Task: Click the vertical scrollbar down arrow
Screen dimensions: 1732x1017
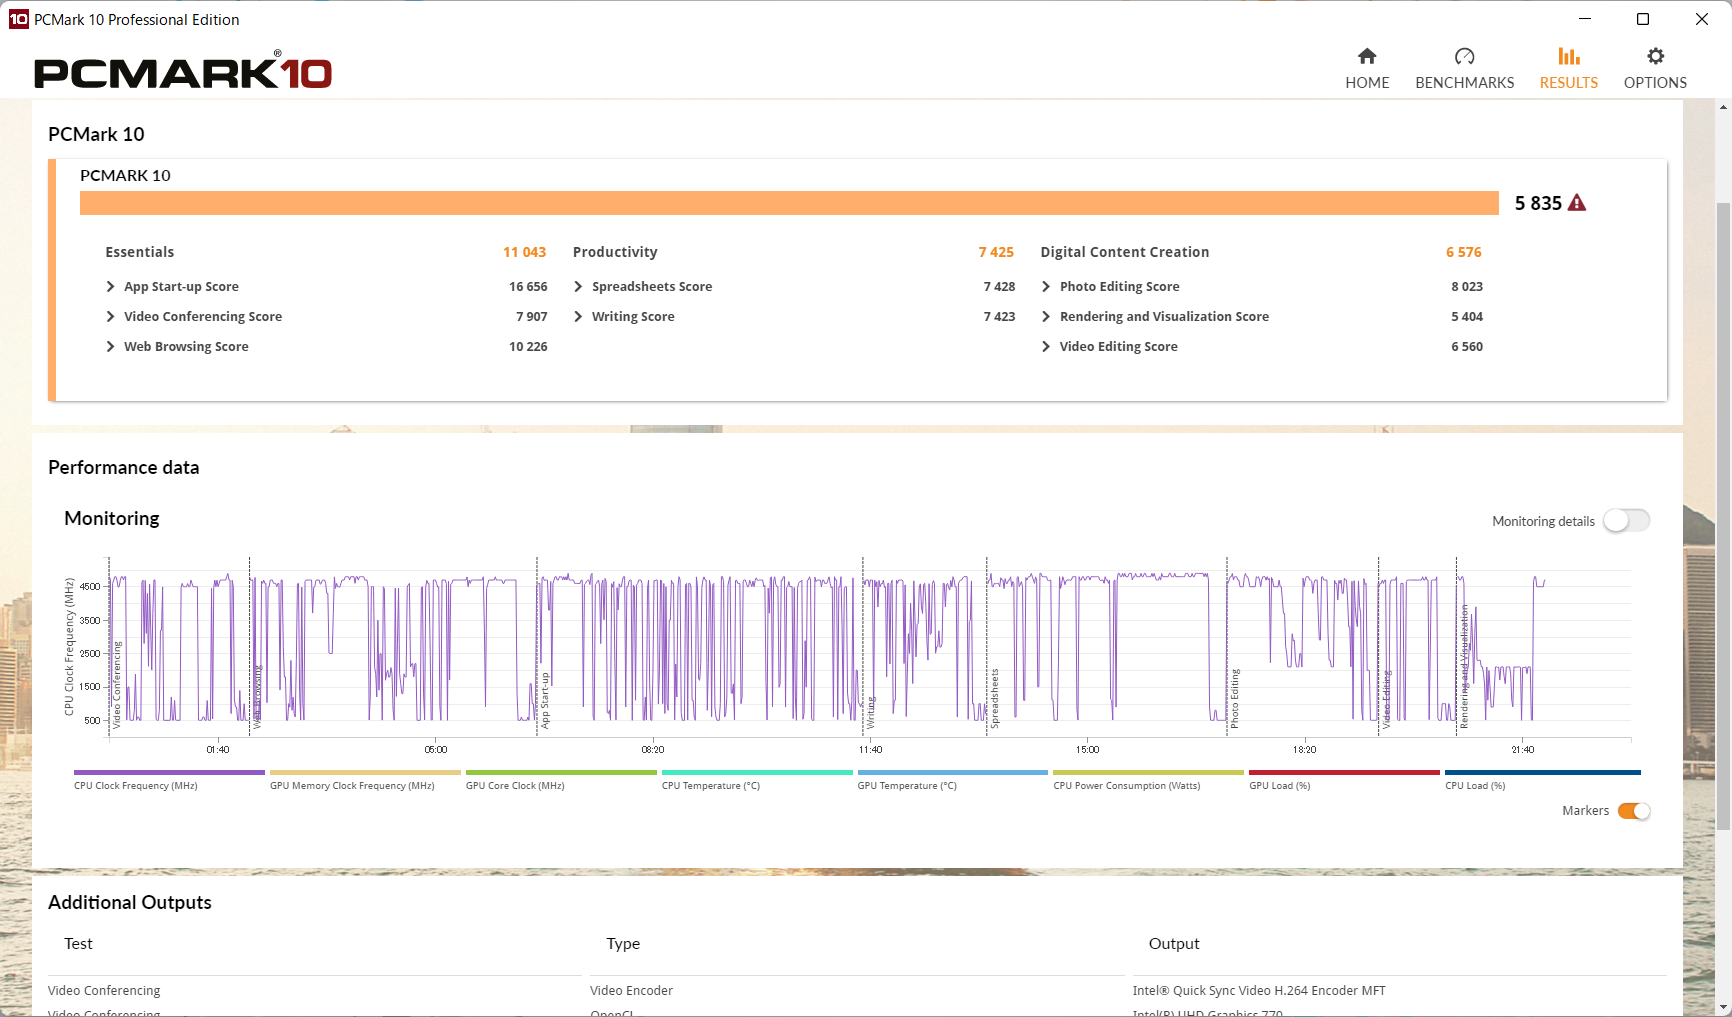Action: pyautogui.click(x=1723, y=1007)
